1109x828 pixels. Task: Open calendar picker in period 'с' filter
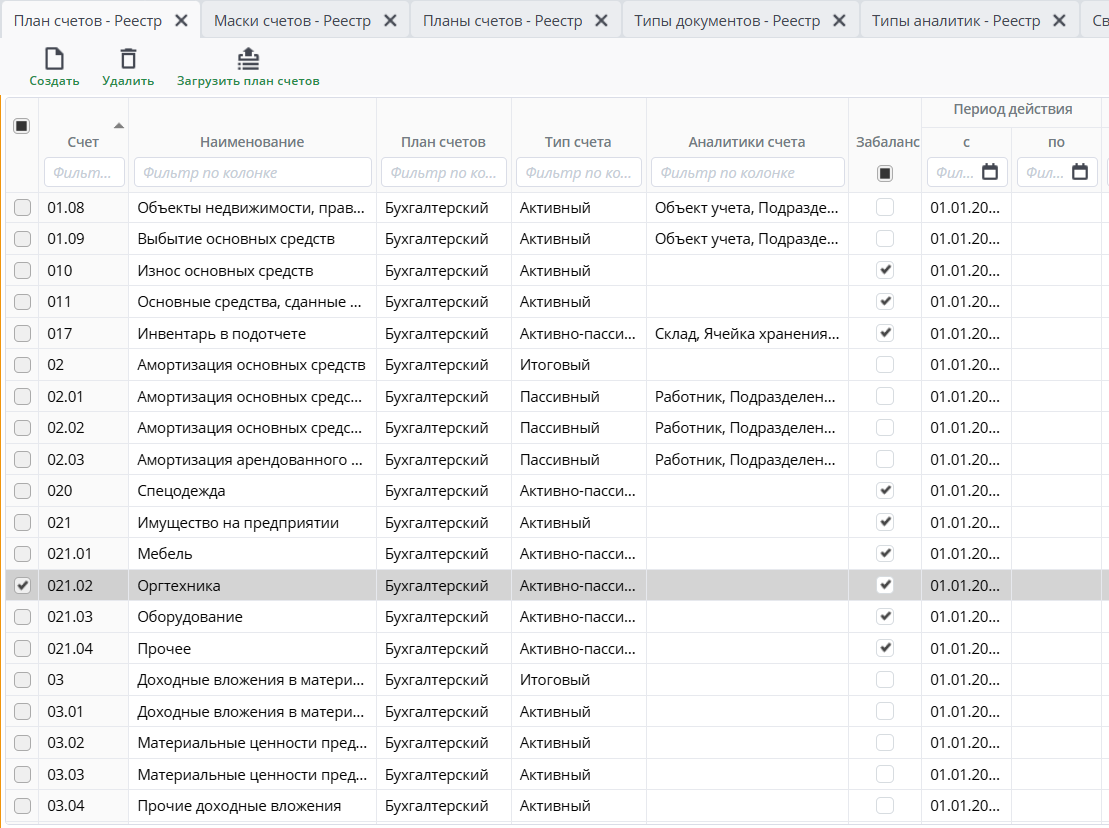click(990, 172)
